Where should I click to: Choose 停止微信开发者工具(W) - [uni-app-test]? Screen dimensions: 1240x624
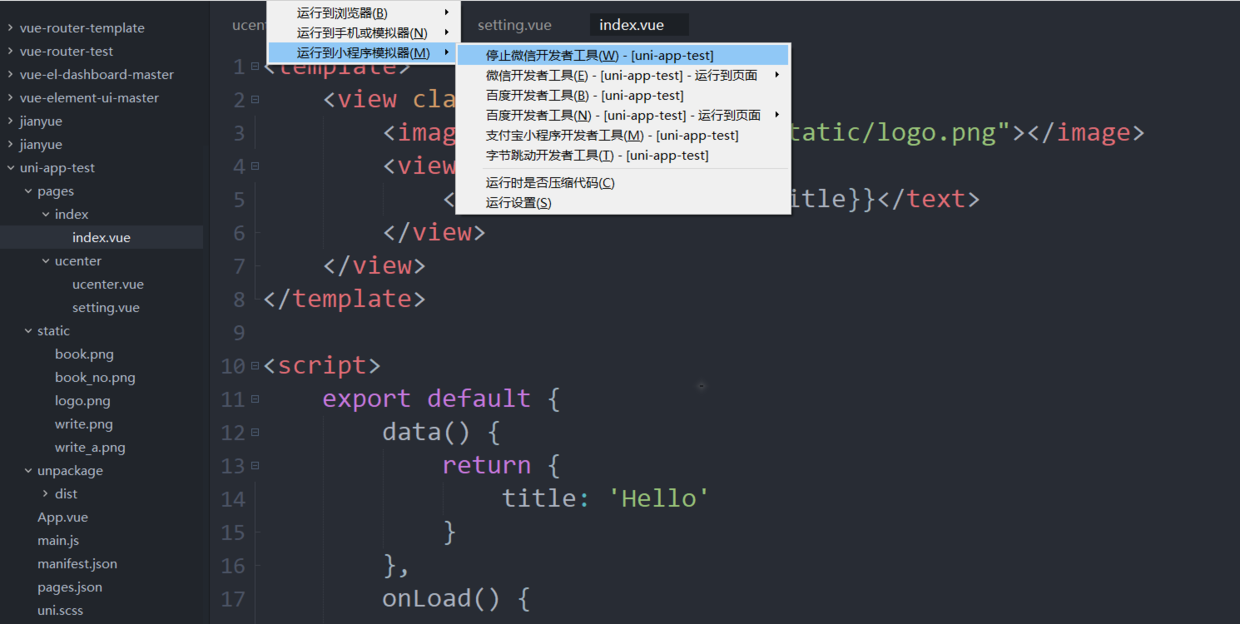pos(622,55)
